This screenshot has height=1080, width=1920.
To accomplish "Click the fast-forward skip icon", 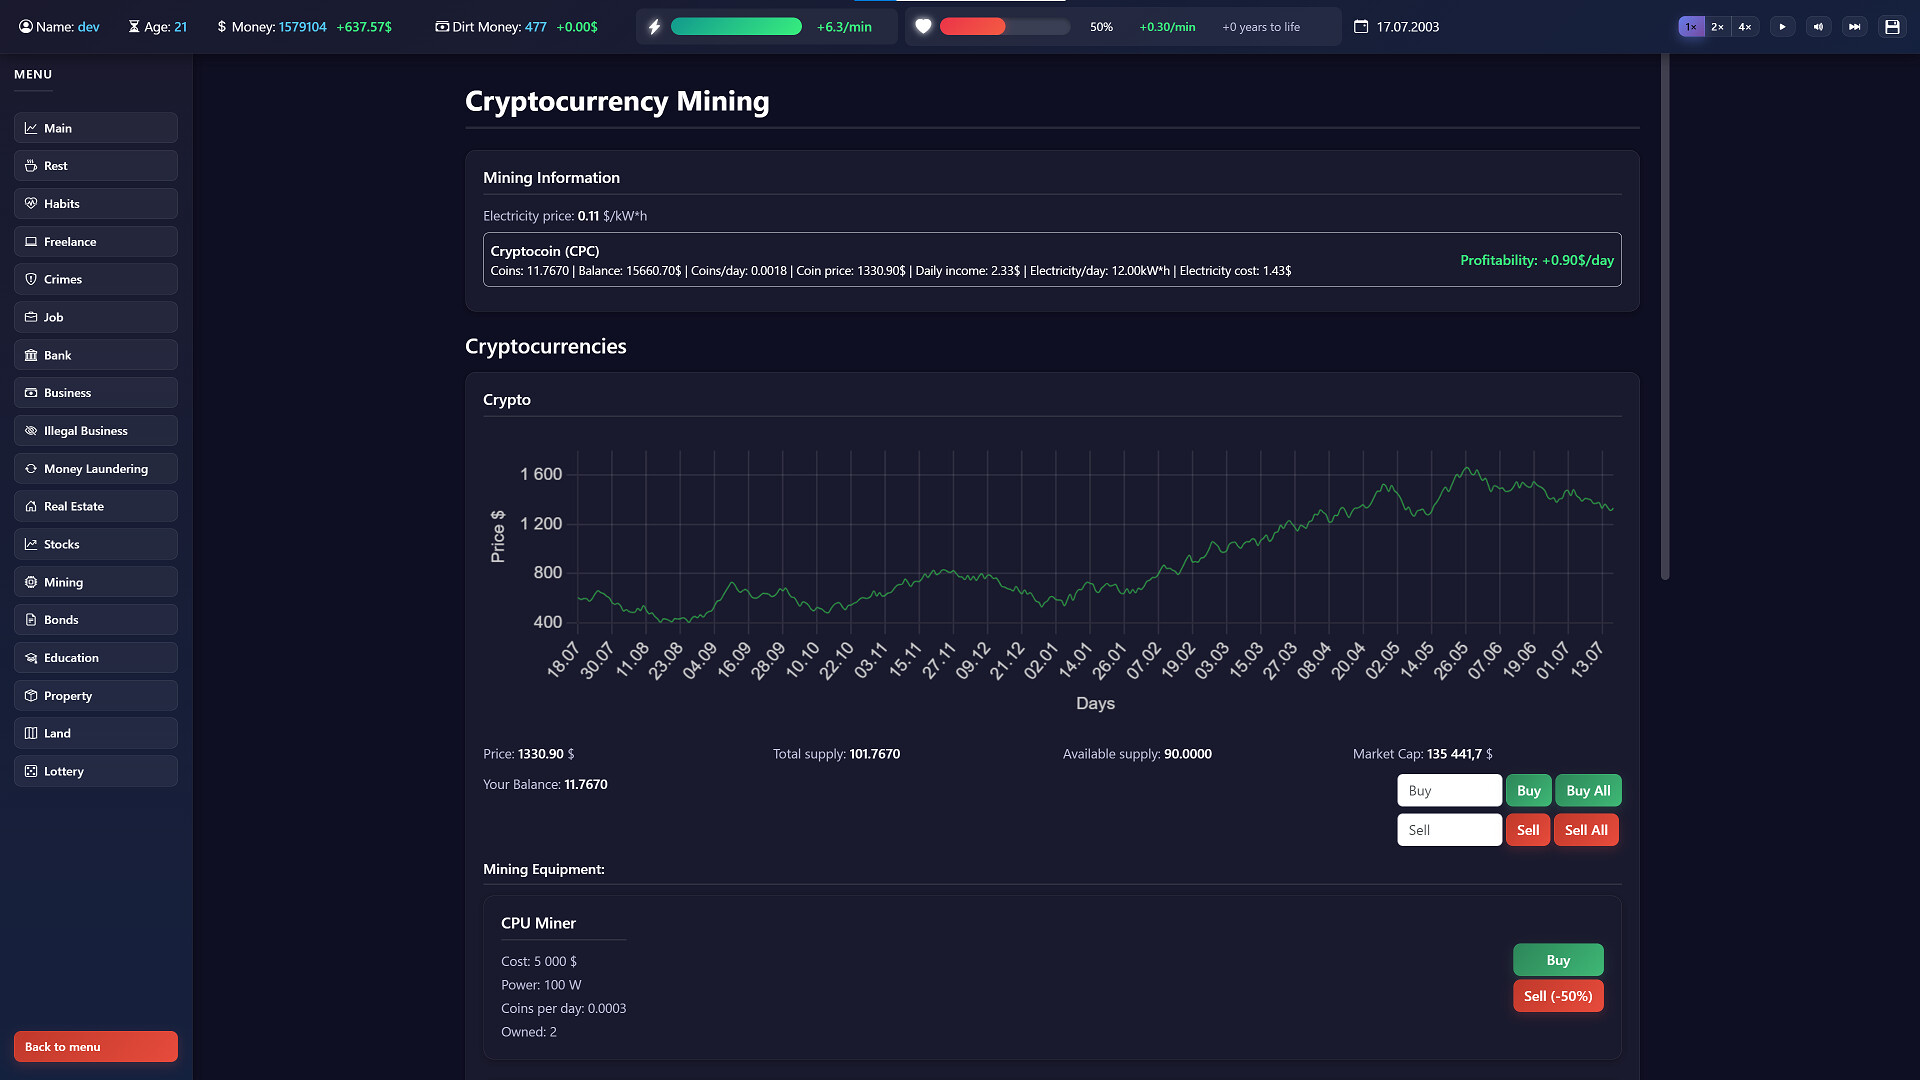I will (1854, 27).
